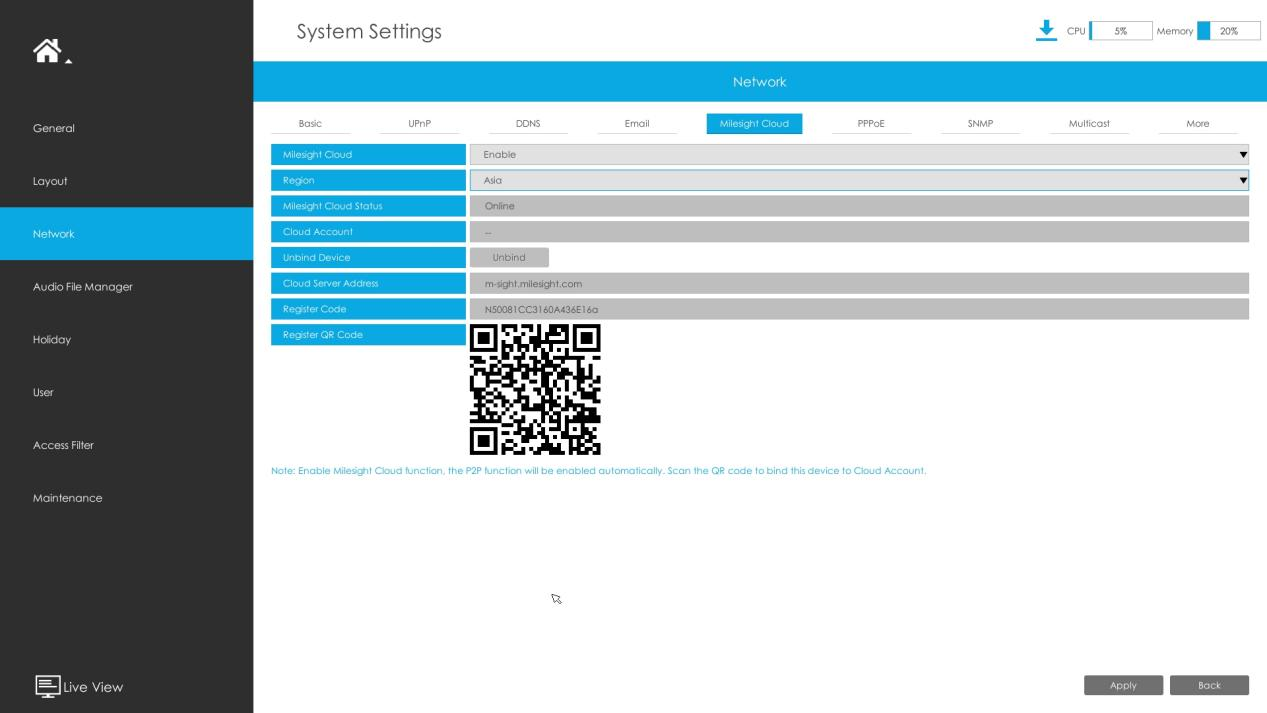Open Maintenance in sidebar
This screenshot has height=713, width=1267.
pos(126,498)
